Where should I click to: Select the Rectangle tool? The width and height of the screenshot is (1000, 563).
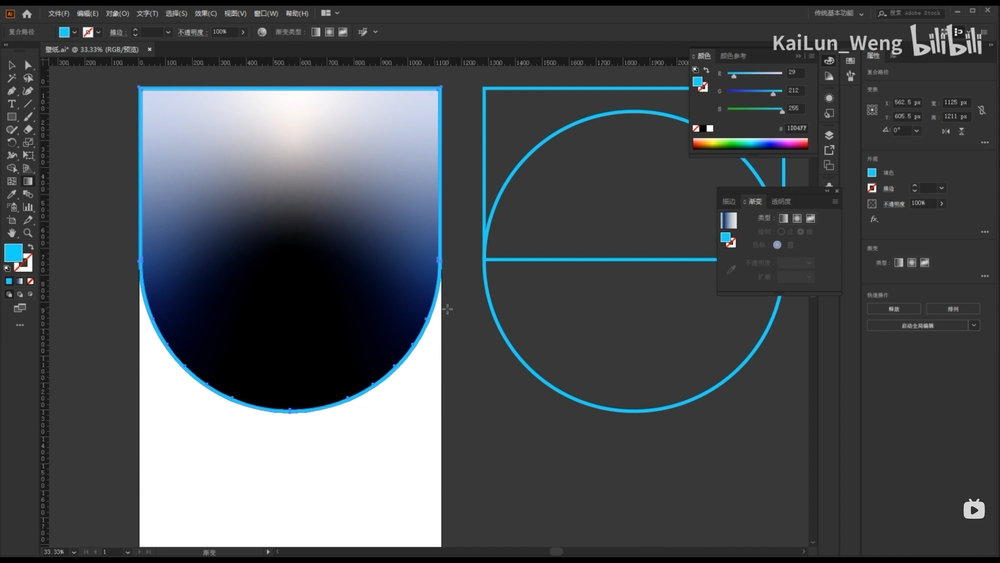[11, 117]
